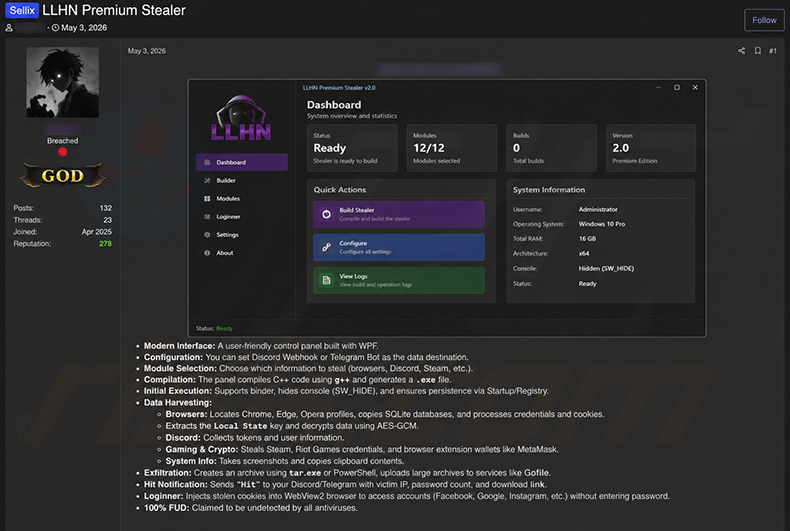
Task: Click the Modules 12/12 stat card
Action: 452,148
